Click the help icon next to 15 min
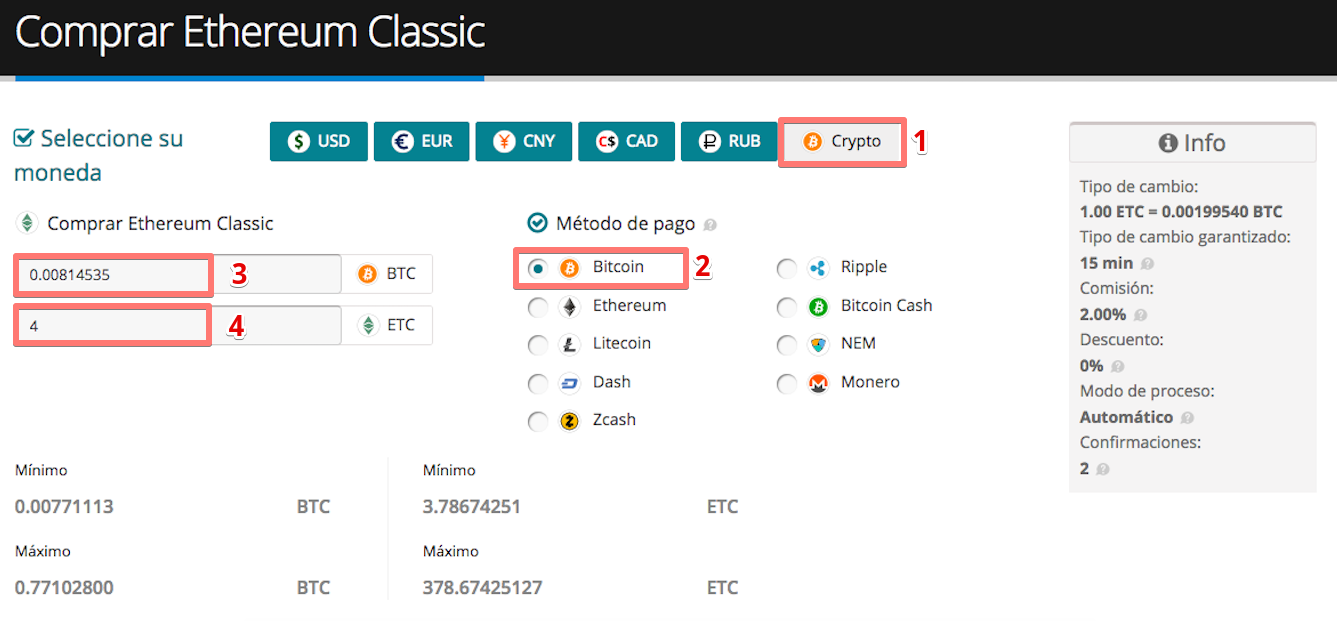This screenshot has height=621, width=1337. pos(1147,264)
